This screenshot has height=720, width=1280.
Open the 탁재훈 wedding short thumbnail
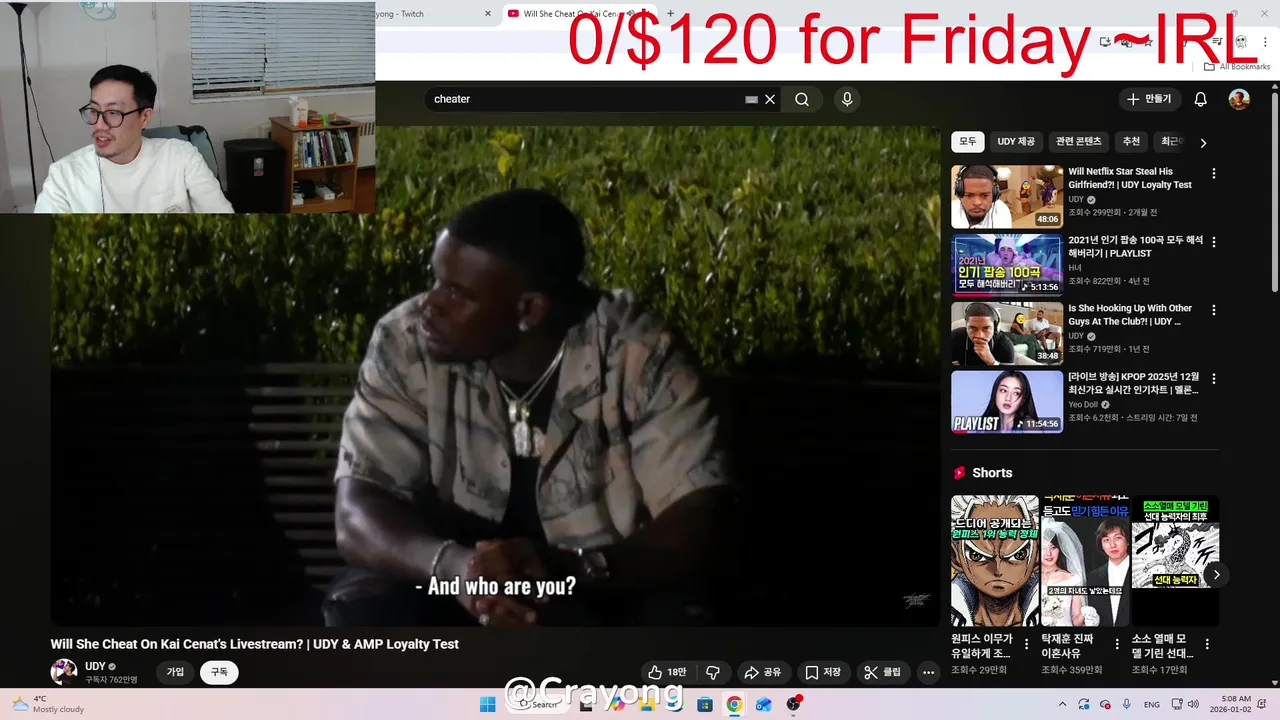(1085, 561)
